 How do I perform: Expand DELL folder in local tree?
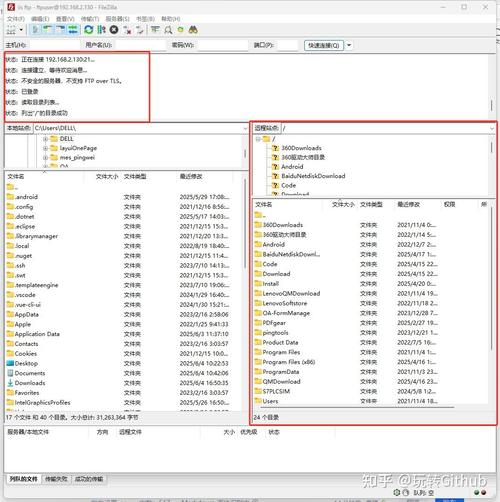click(46, 139)
